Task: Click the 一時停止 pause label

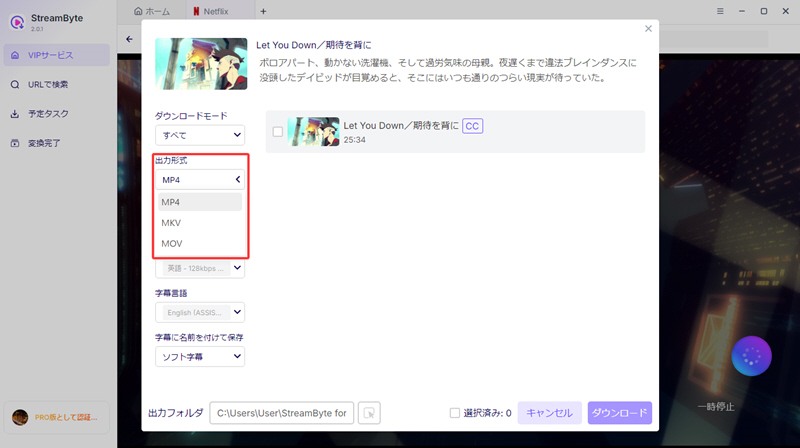Action: point(716,407)
